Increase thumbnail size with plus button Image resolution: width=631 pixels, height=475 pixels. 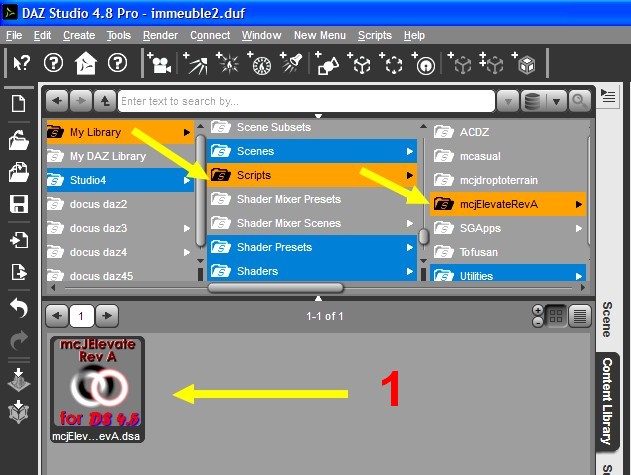[x=538, y=310]
